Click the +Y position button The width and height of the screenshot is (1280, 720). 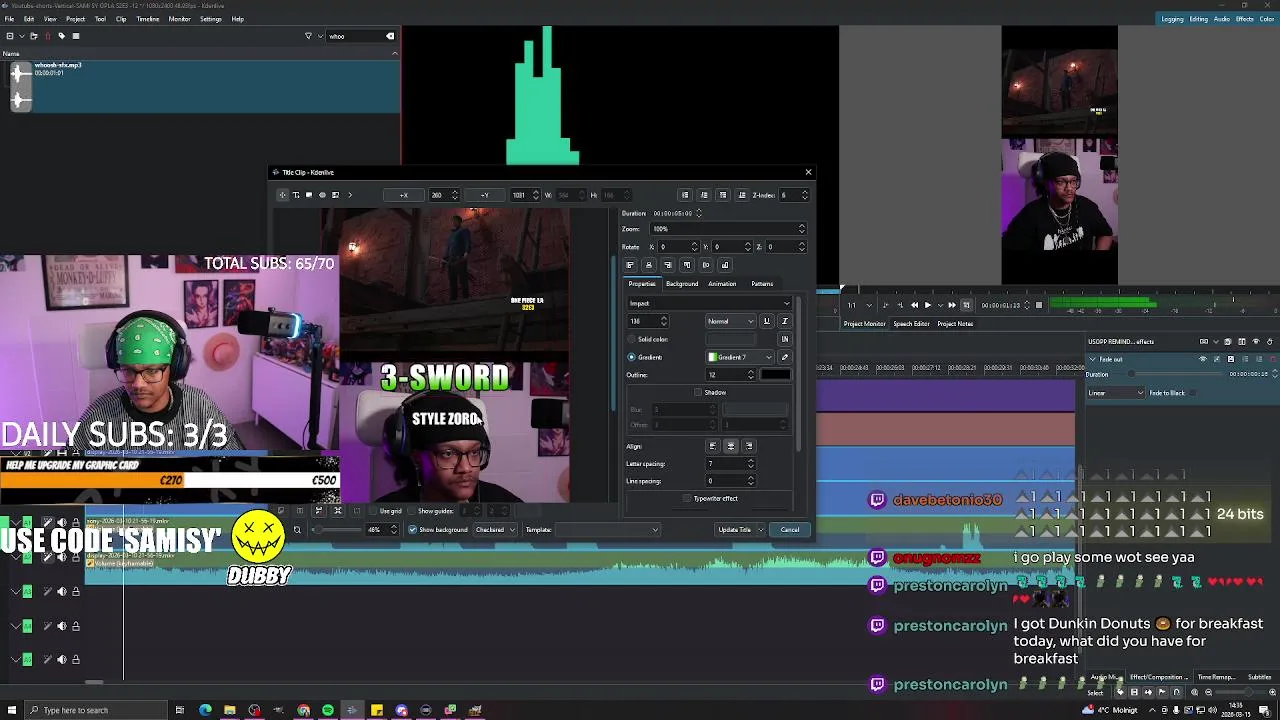[484, 195]
